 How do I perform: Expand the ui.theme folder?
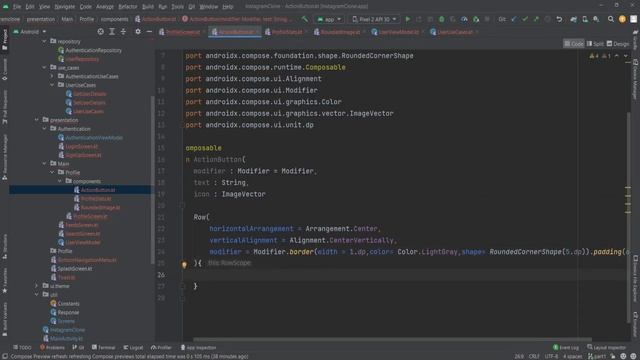tap(37, 286)
